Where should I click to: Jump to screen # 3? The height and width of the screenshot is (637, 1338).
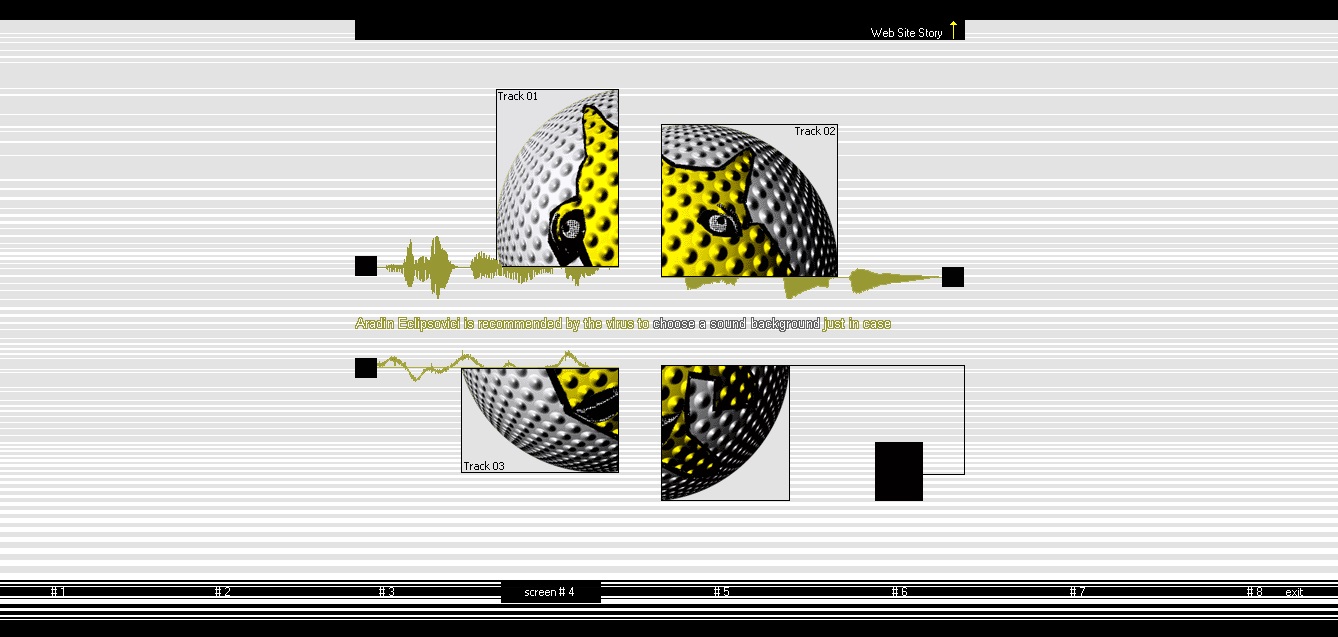(386, 592)
